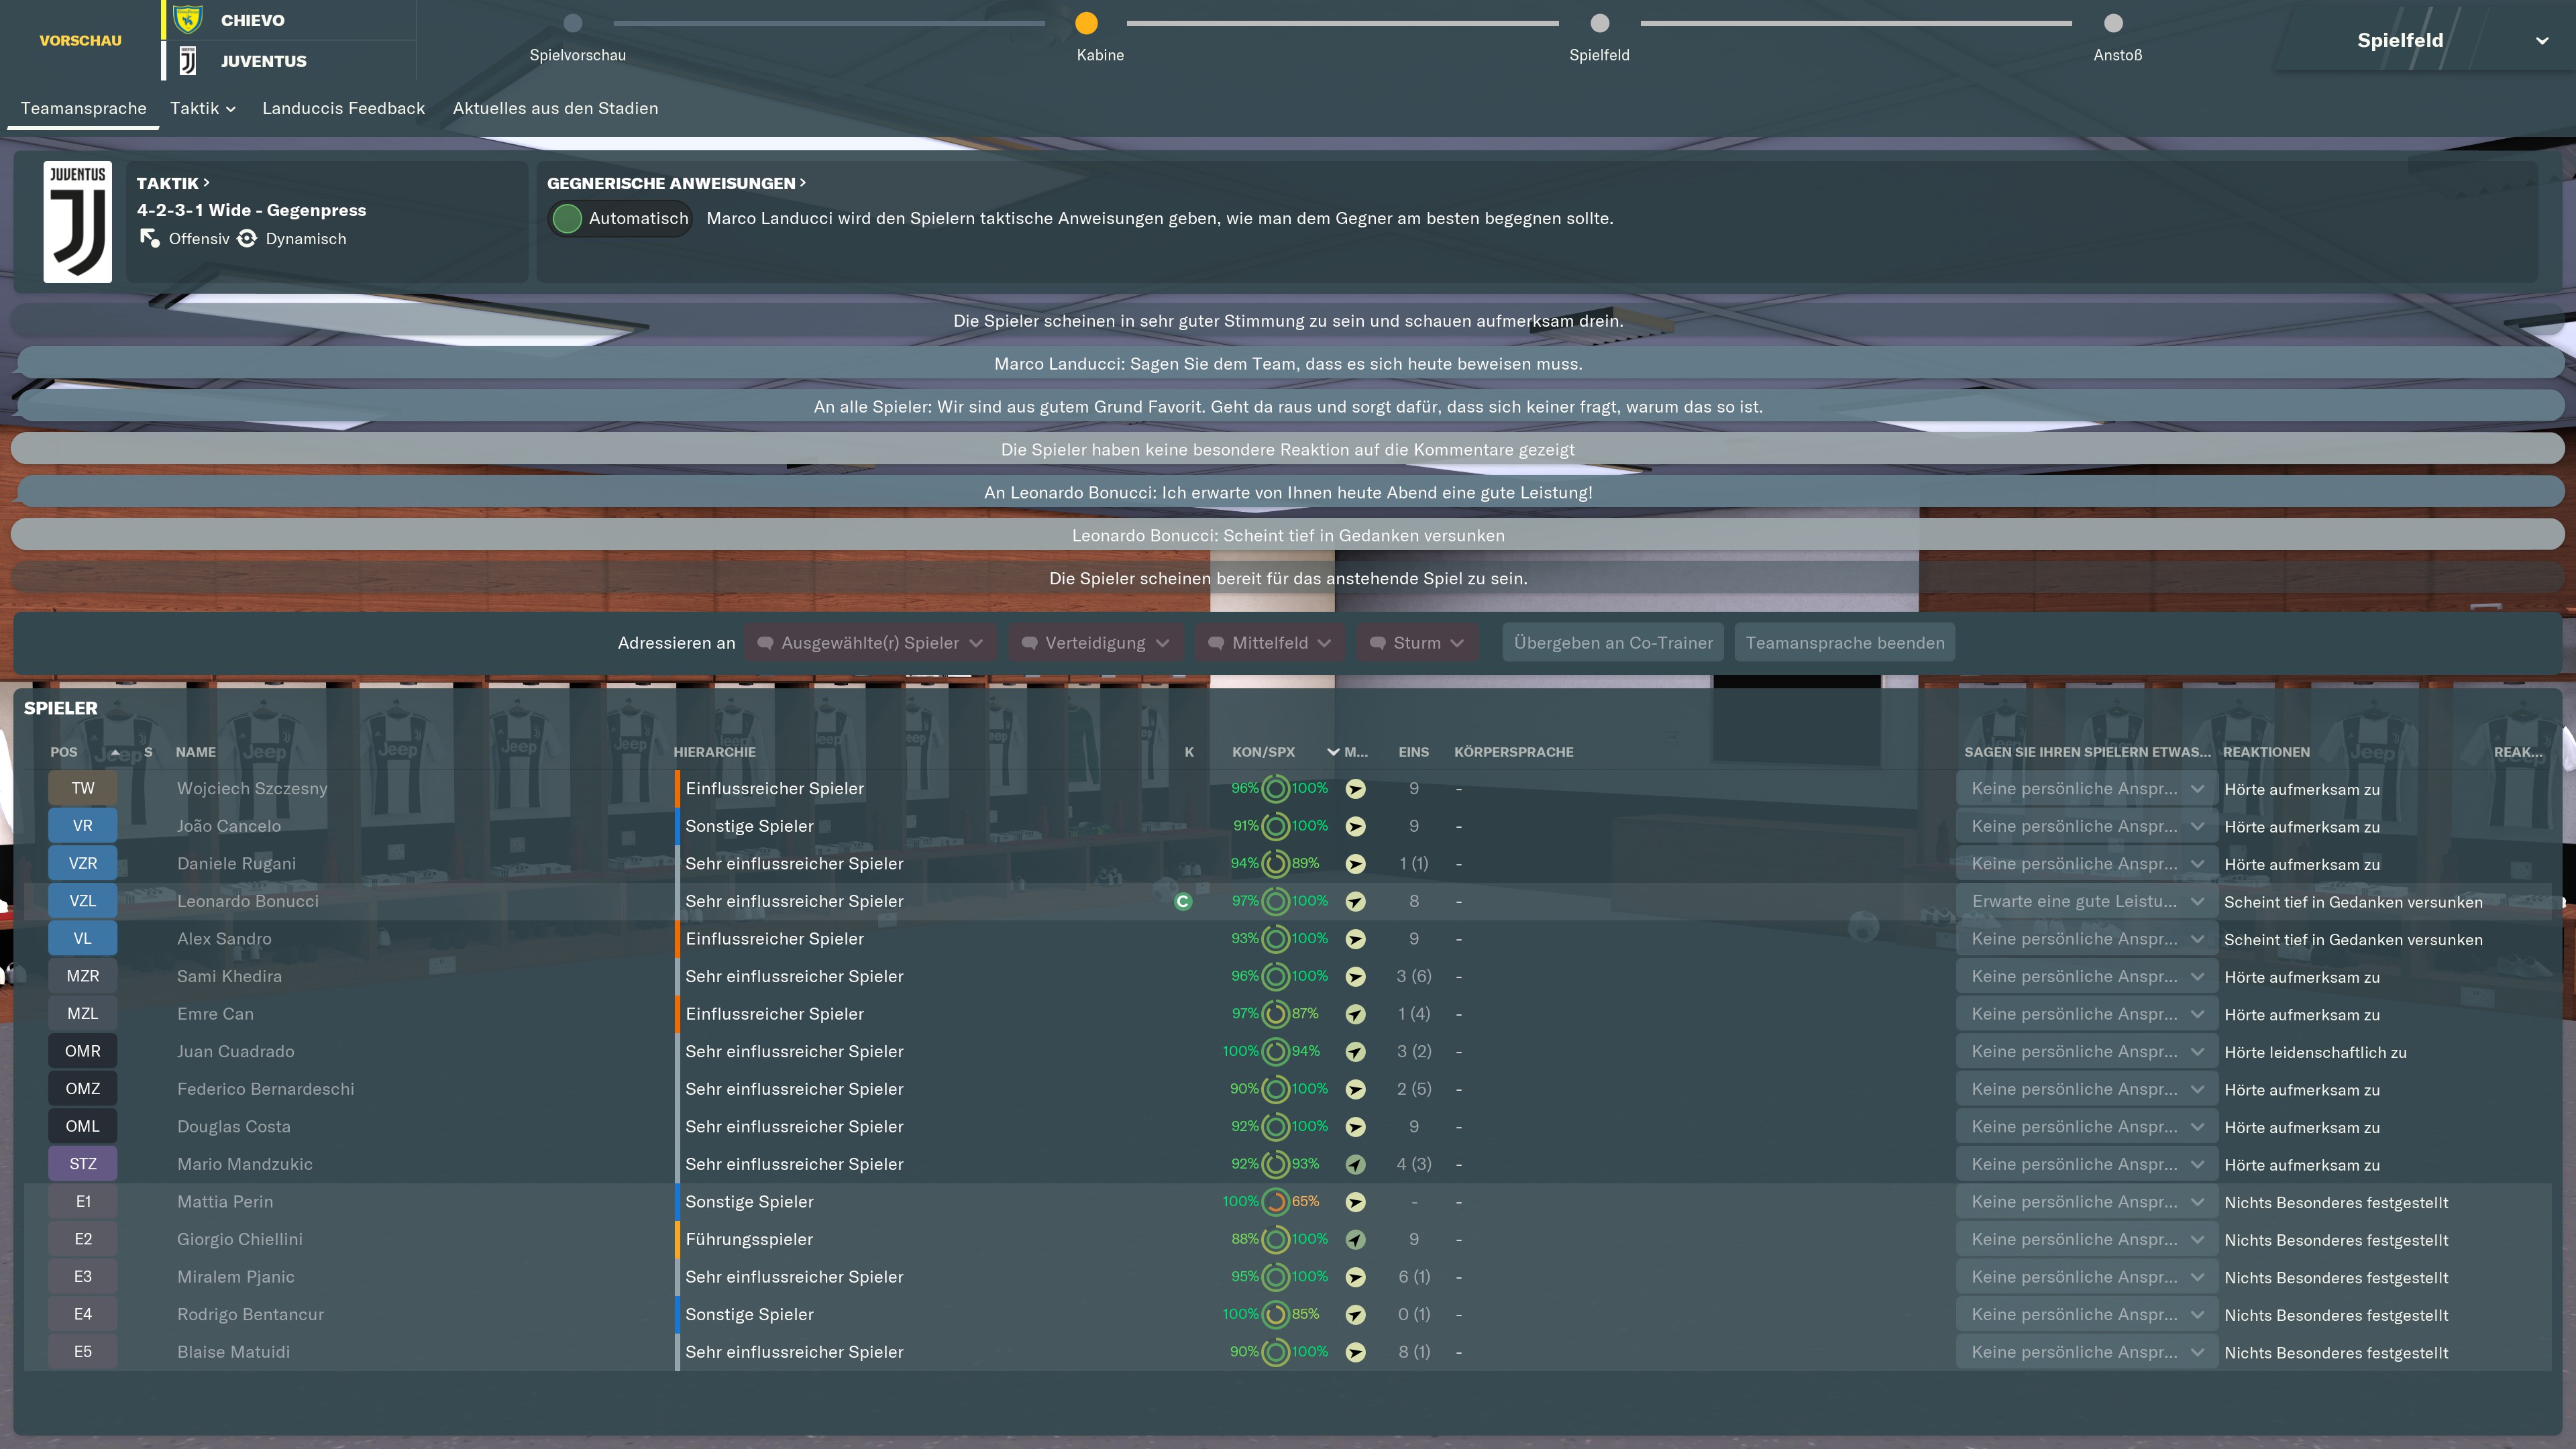Viewport: 2576px width, 1449px height.
Task: Toggle the Automatisch opposition instructions switch
Action: 621,218
